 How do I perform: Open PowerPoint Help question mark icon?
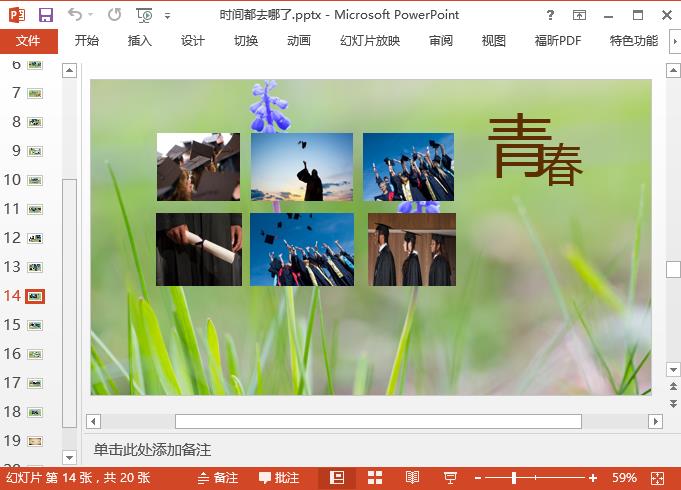(550, 15)
